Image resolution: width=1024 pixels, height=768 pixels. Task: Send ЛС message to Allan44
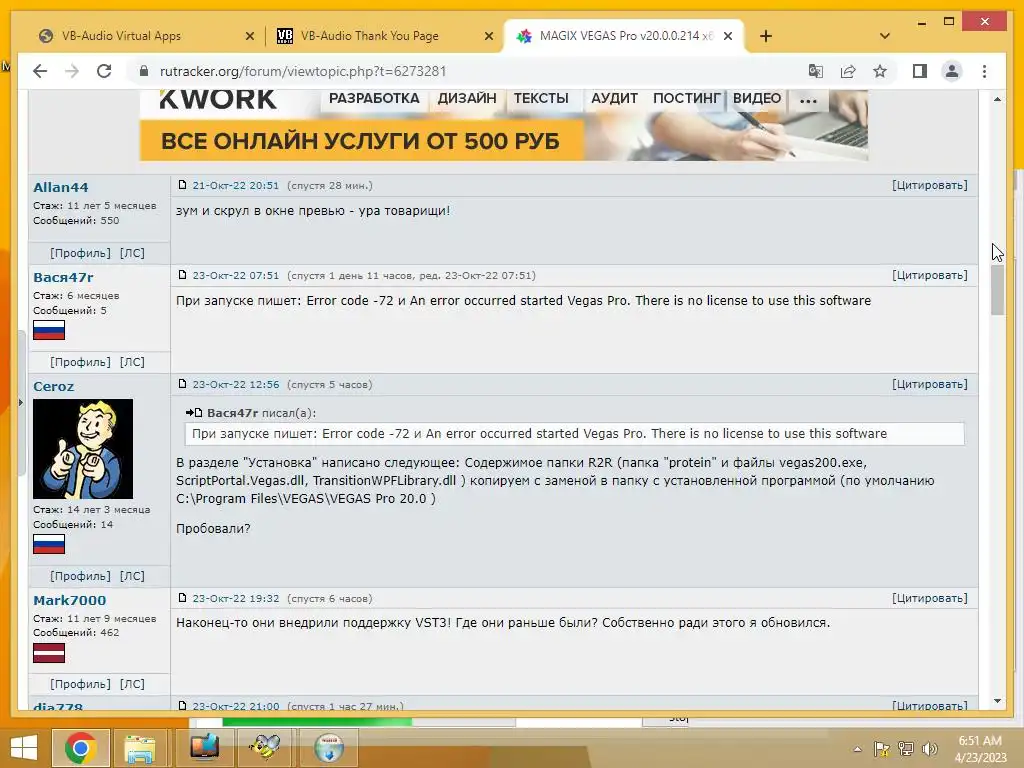(x=133, y=253)
